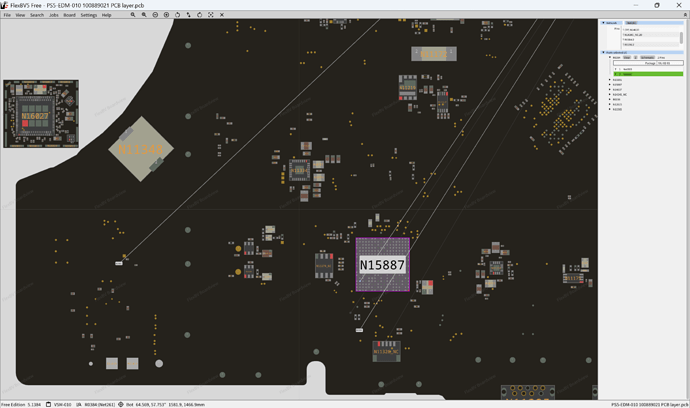
Task: Expand the last part entry in parts list
Action: click(x=610, y=109)
